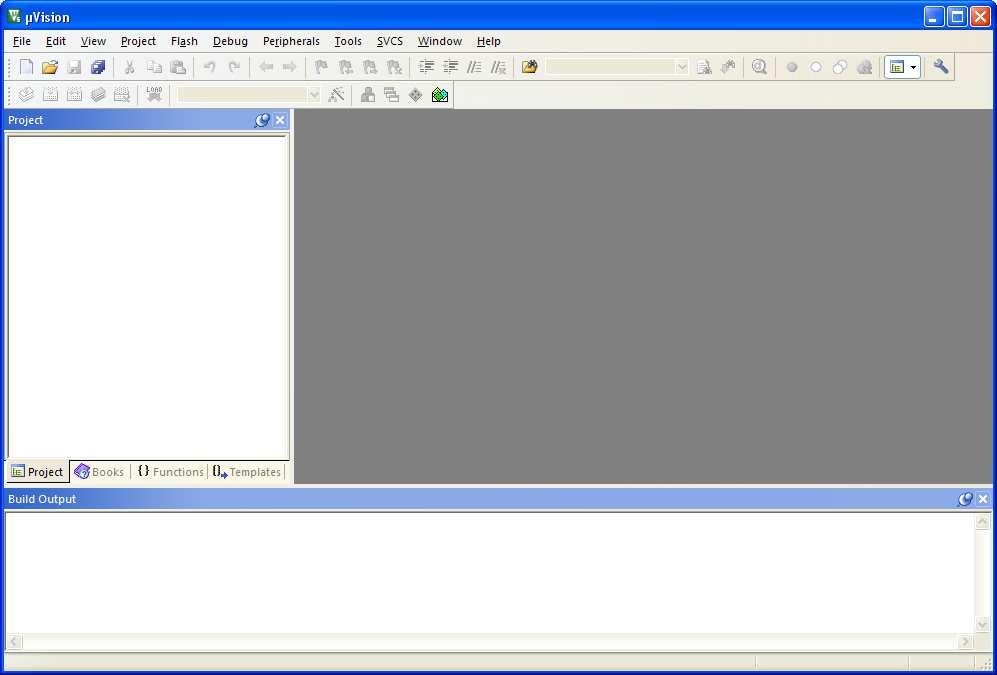The height and width of the screenshot is (675, 997).
Task: Open the Help menu
Action: click(488, 41)
